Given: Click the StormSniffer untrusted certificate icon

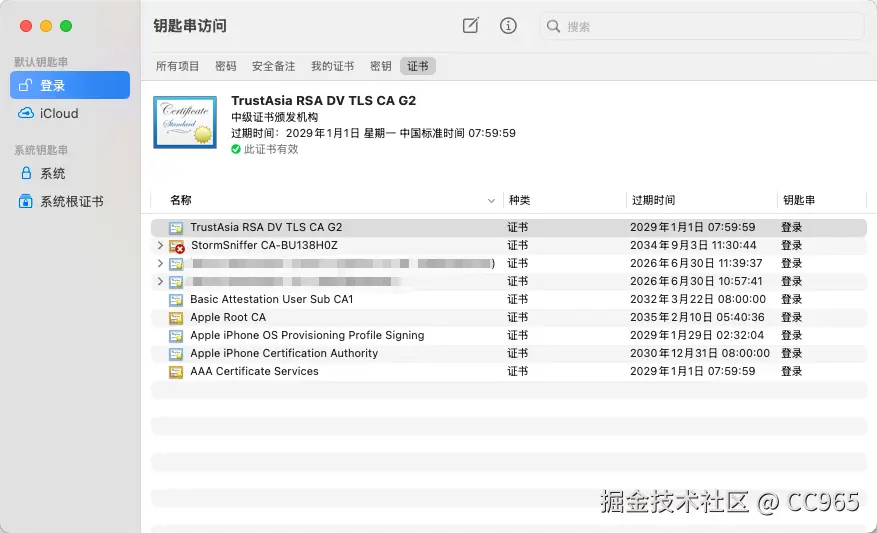Looking at the screenshot, I should click(x=177, y=246).
